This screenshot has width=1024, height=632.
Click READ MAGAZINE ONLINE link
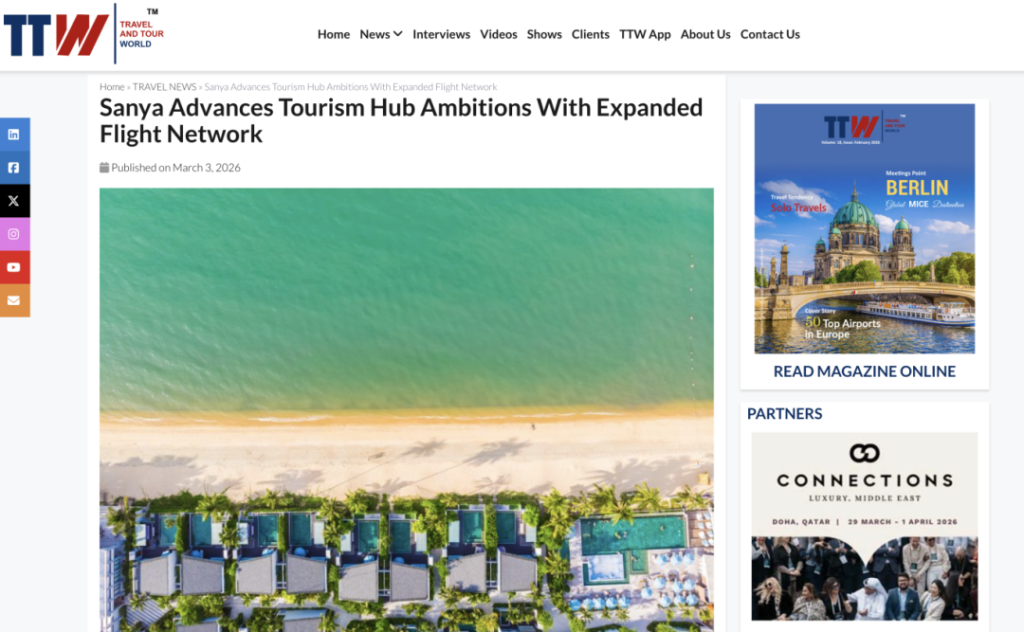[x=864, y=371]
